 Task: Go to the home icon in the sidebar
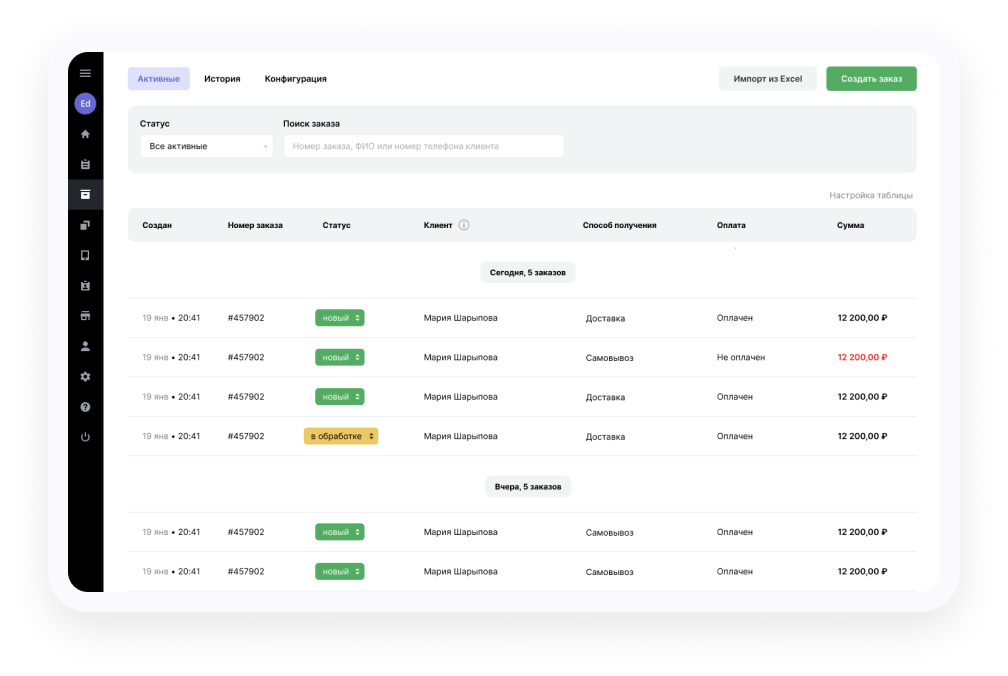(x=85, y=134)
